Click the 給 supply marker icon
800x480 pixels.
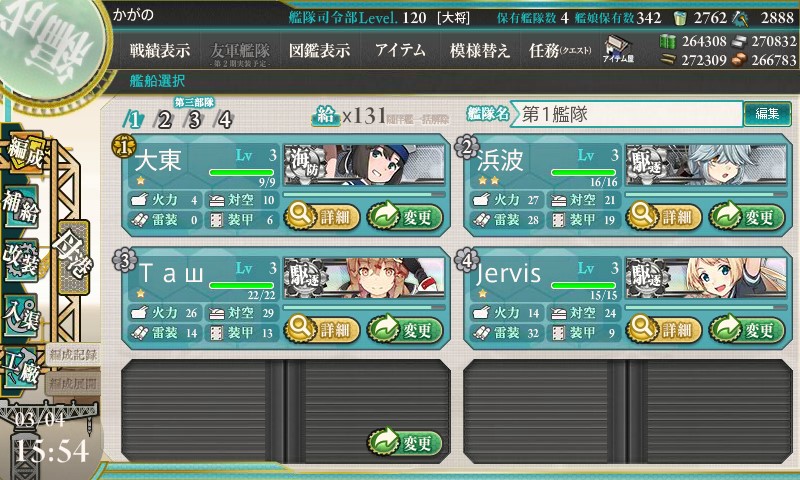(x=326, y=116)
